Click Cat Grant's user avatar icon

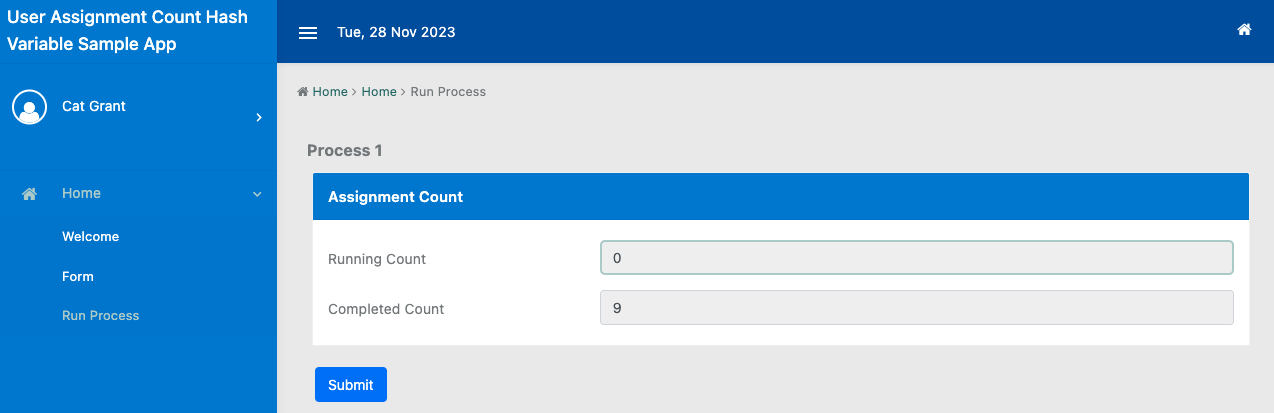29,107
